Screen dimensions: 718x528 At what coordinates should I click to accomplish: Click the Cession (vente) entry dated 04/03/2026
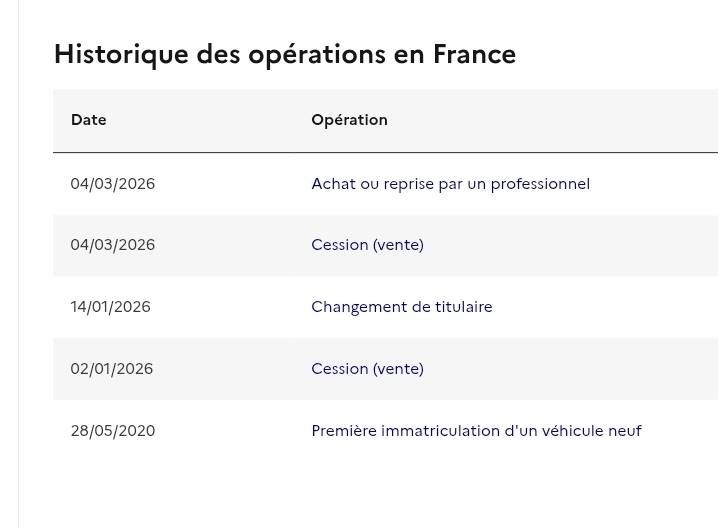367,245
